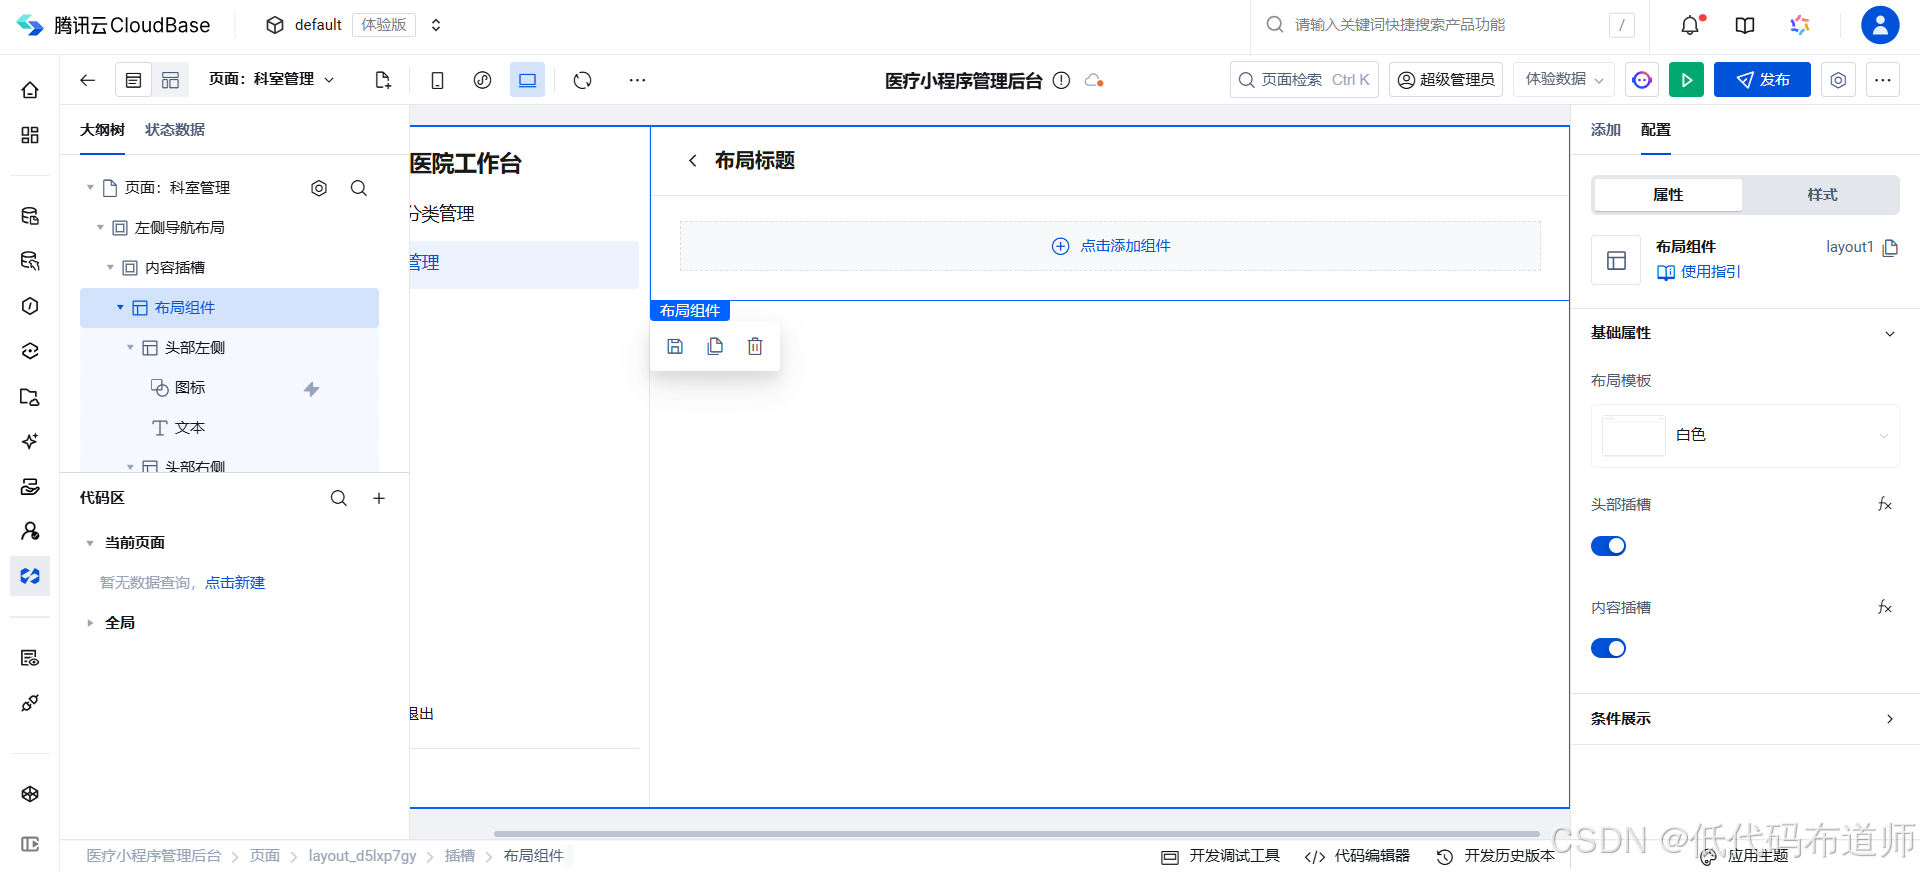Click the canvas horizontal scrollbar
Viewport: 1920px width, 872px height.
tap(1017, 833)
